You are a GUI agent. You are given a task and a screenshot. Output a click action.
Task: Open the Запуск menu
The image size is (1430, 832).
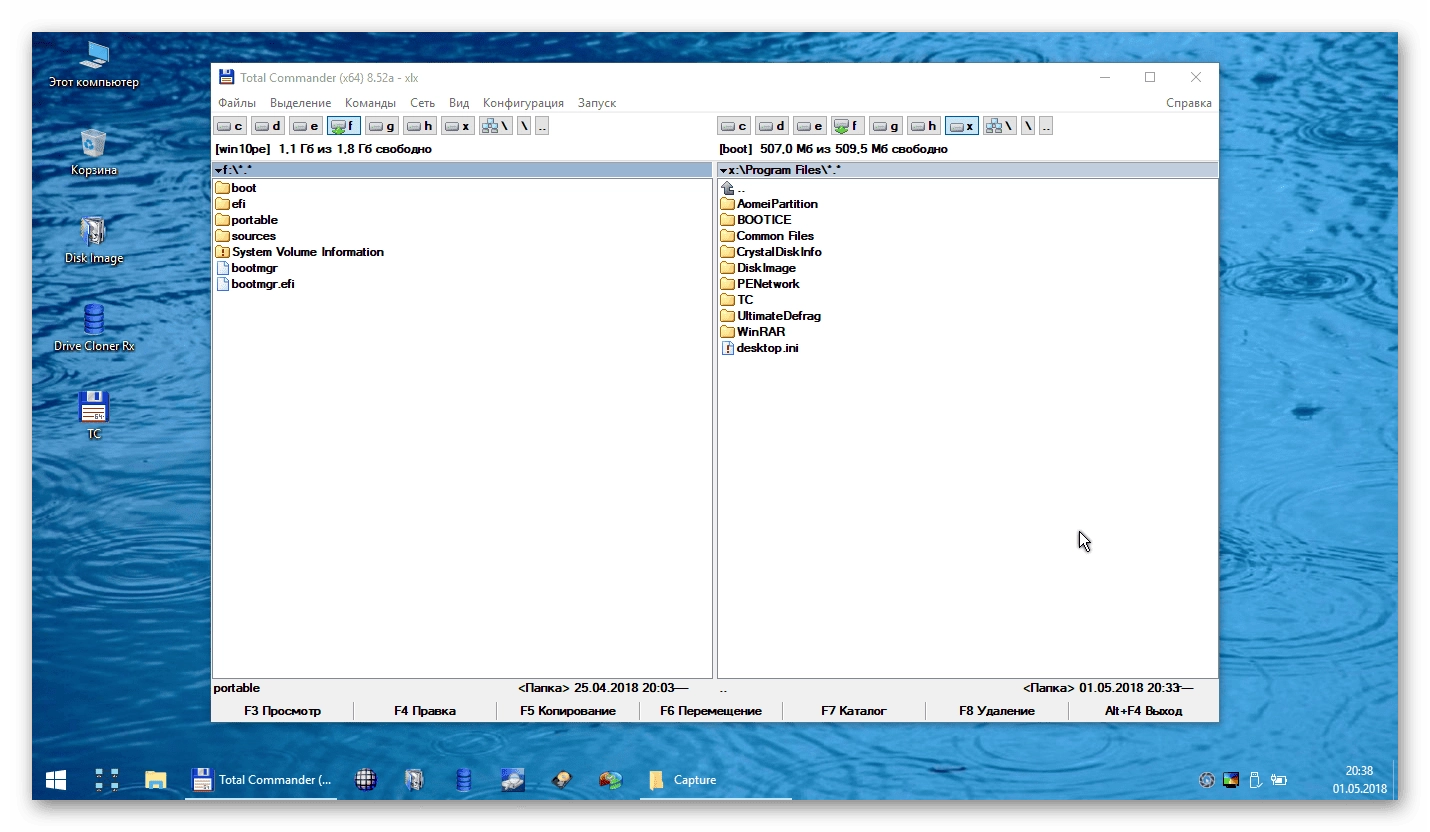point(597,103)
